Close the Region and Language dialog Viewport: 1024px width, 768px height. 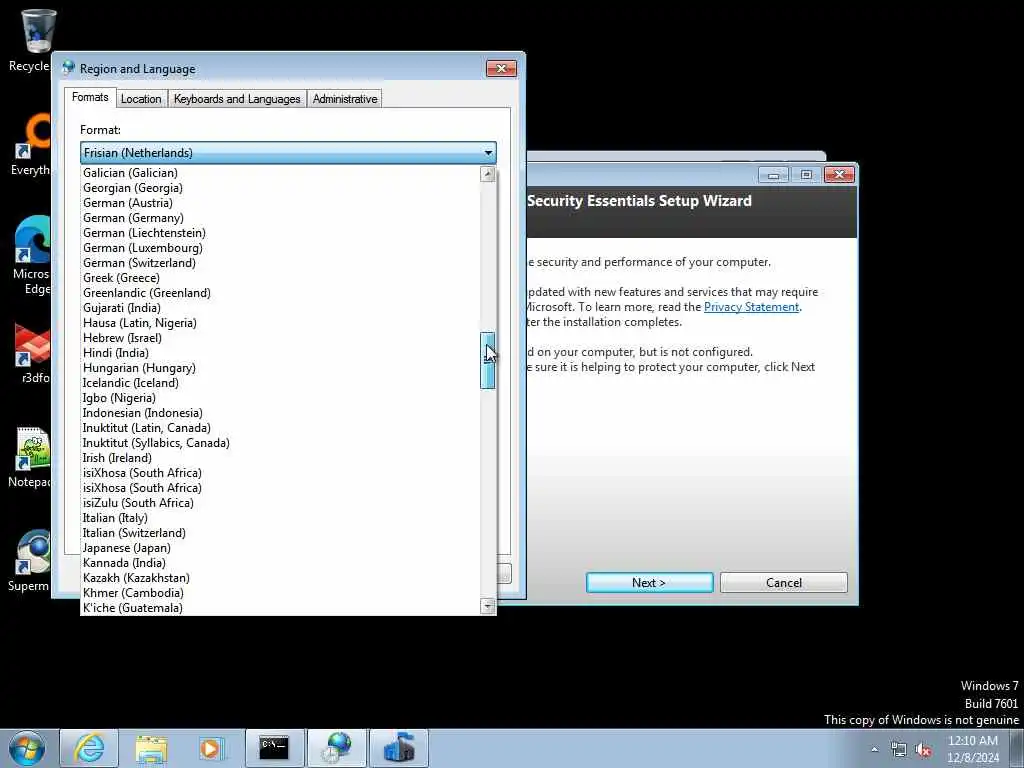click(501, 69)
